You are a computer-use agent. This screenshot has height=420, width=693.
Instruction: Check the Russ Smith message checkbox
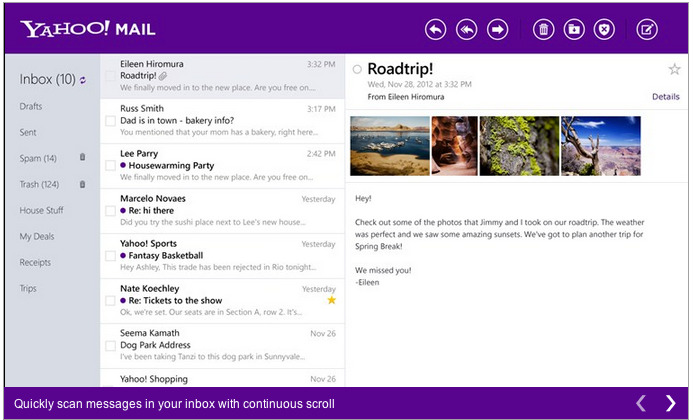coord(110,121)
